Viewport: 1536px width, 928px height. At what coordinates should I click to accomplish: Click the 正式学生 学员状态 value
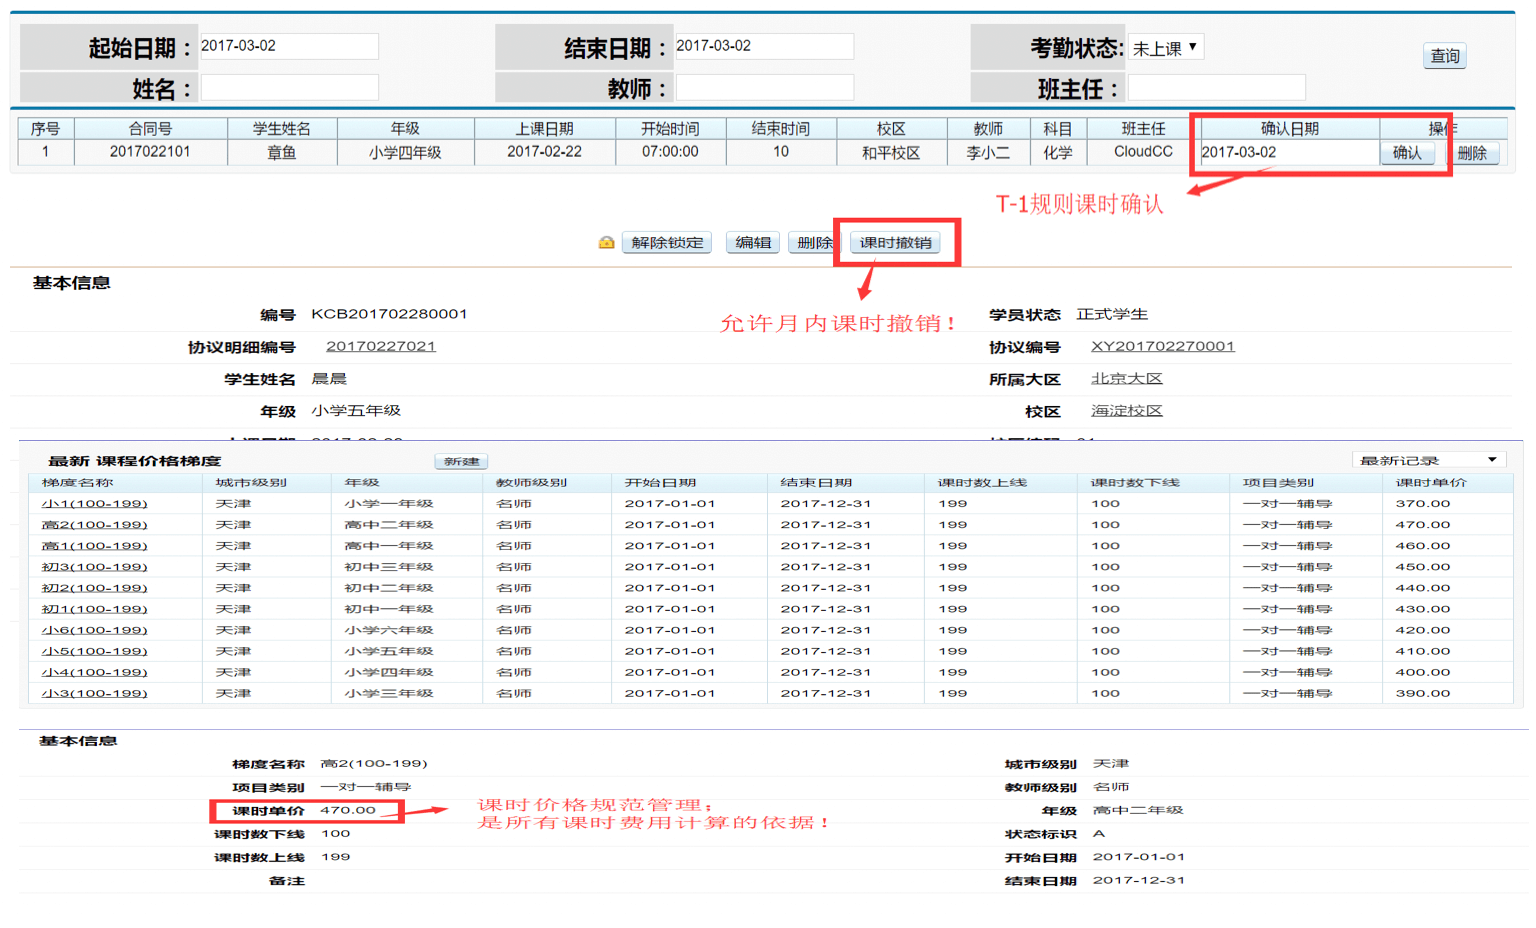tap(1112, 314)
